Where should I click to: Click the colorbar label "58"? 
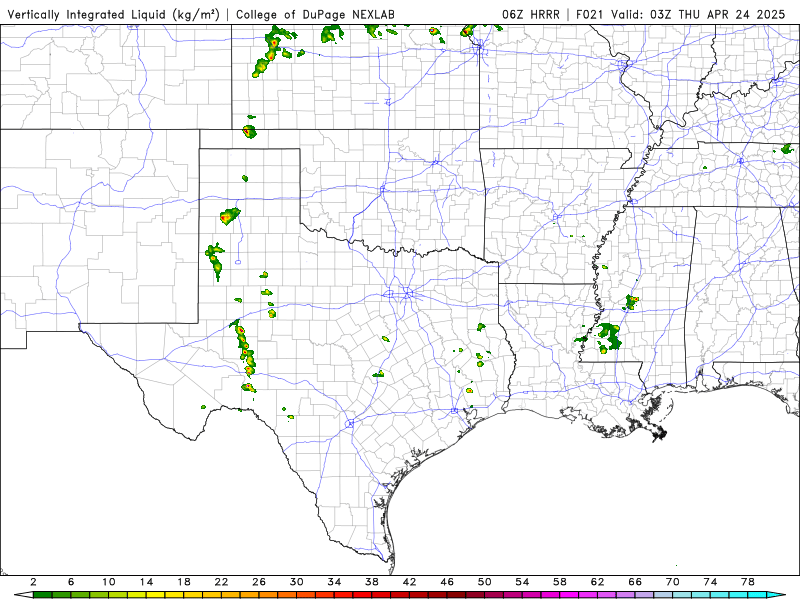pos(560,582)
